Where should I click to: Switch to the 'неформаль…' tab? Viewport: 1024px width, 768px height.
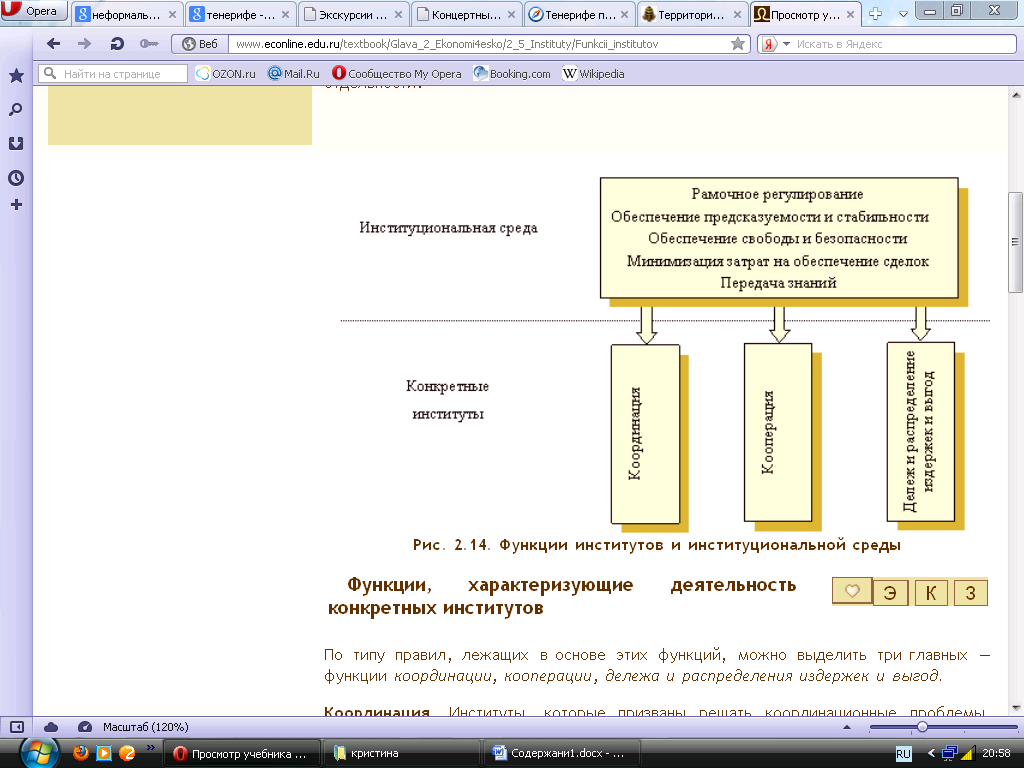pos(126,14)
